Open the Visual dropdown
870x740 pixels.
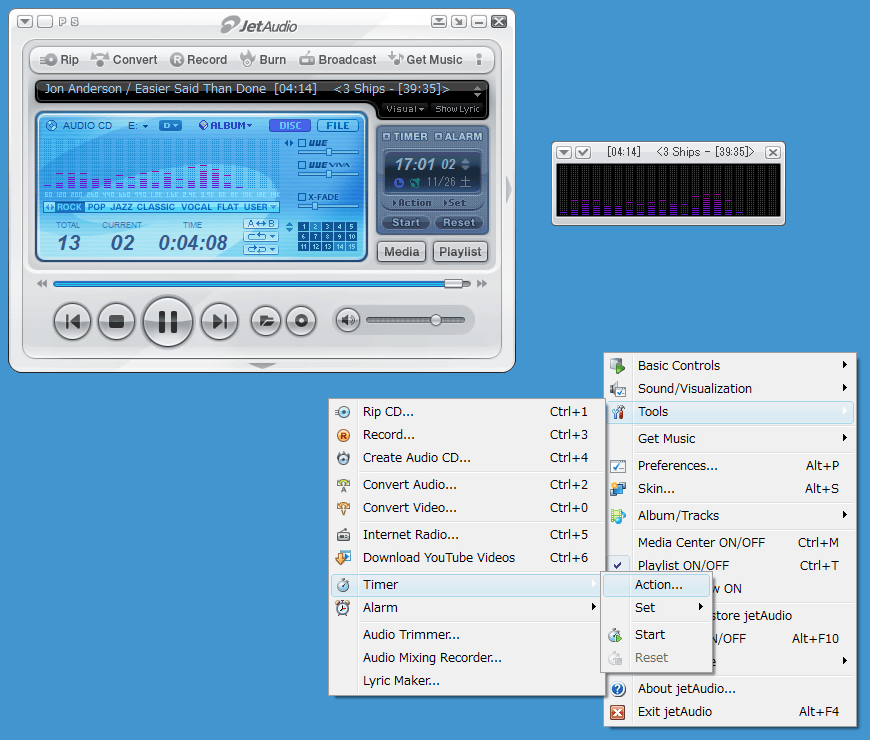[x=405, y=109]
